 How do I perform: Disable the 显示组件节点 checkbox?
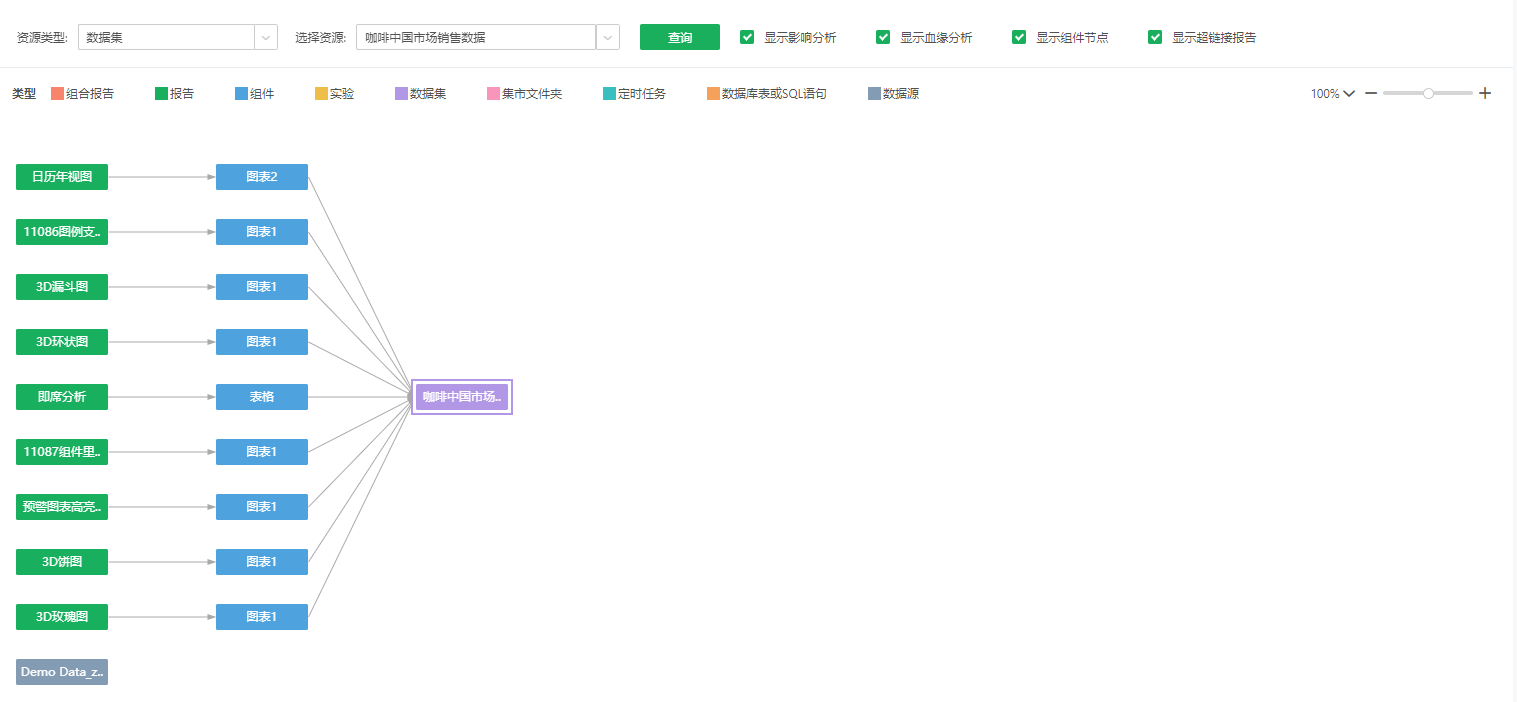(1019, 37)
